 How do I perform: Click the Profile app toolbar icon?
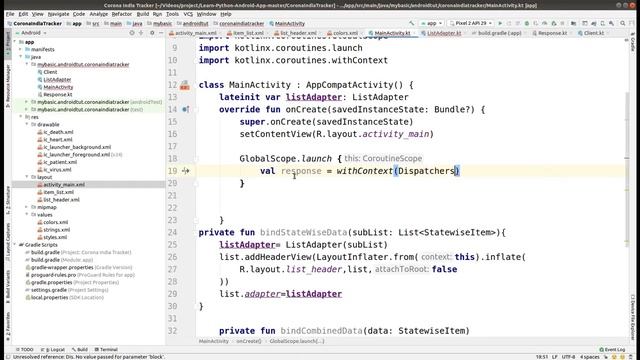[544, 23]
